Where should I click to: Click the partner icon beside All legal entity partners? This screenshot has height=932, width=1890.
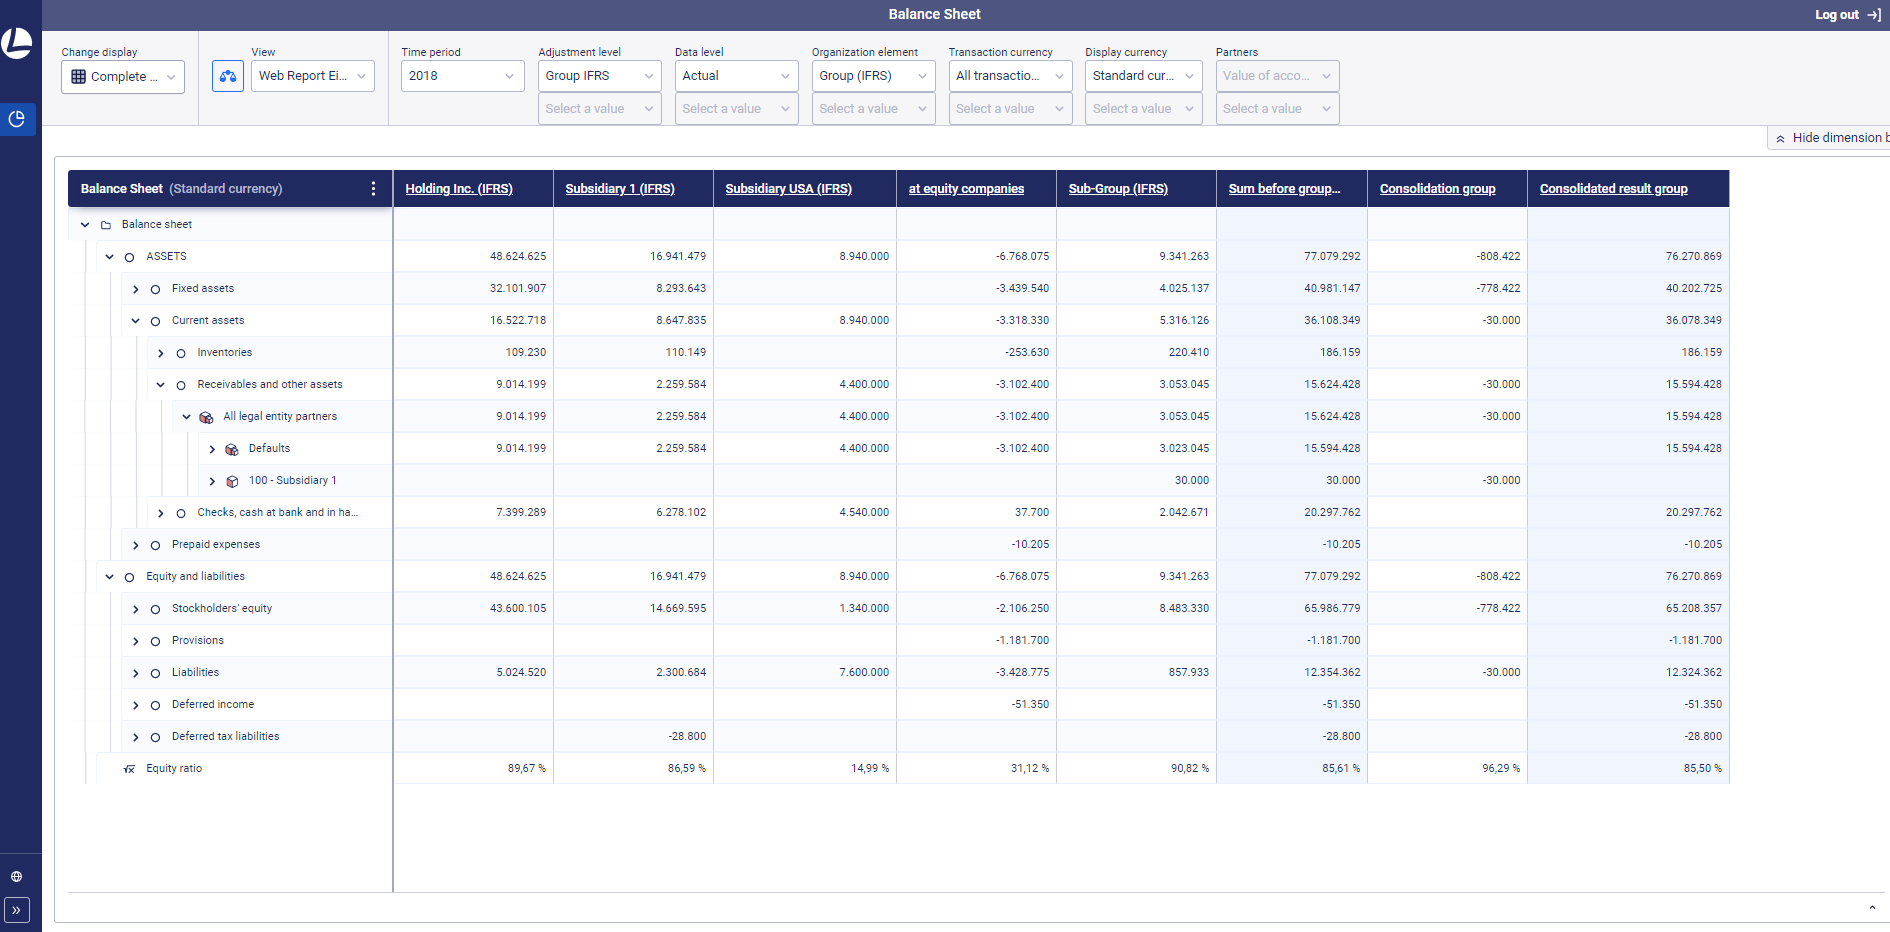click(206, 417)
